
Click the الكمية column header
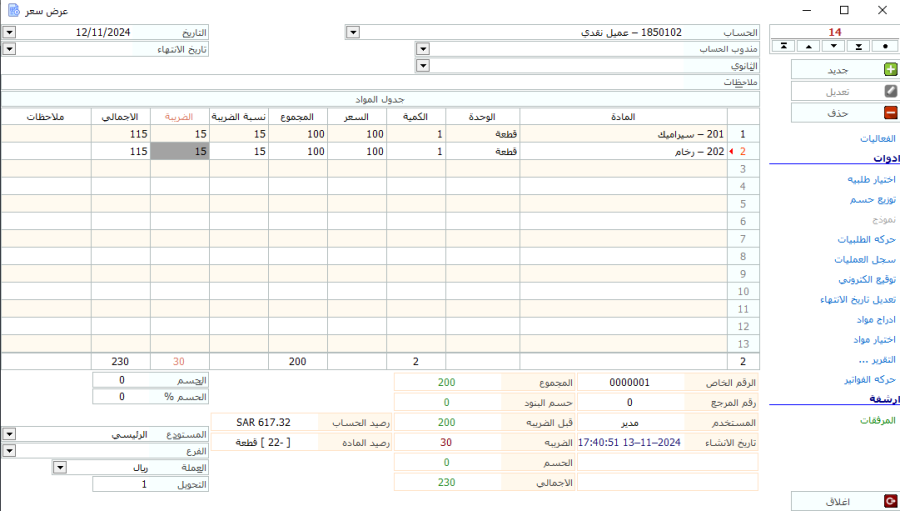pos(416,117)
